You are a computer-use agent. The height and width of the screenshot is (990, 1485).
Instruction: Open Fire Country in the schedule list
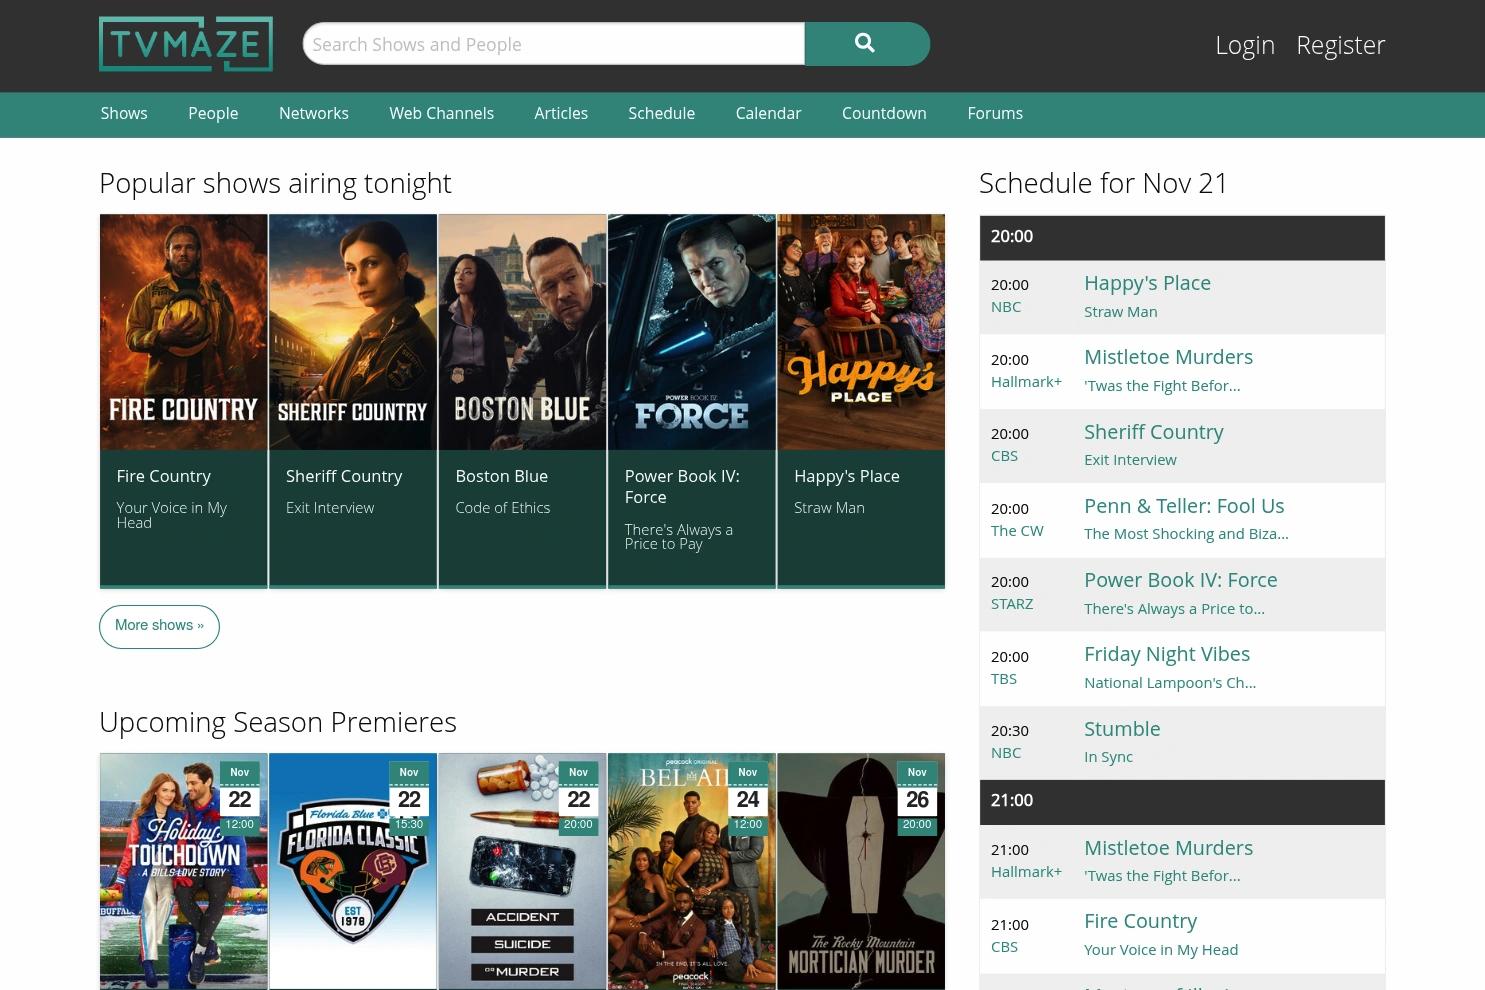(x=1140, y=921)
